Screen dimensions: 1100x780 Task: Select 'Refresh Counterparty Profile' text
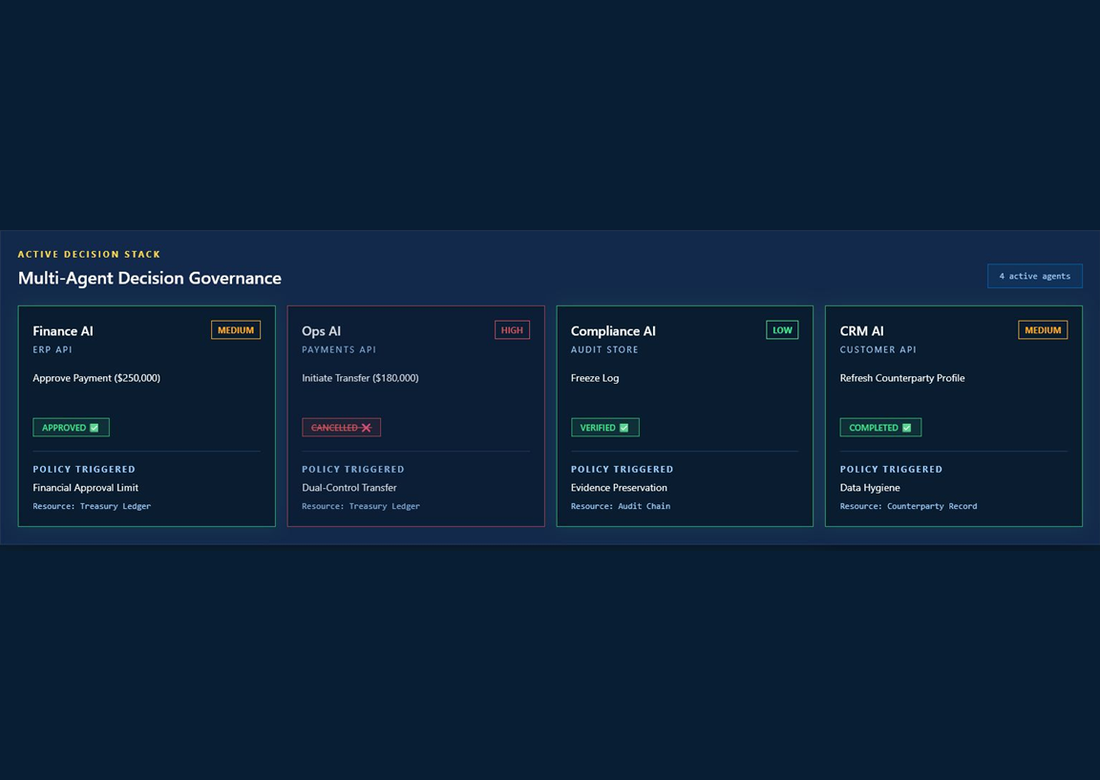click(902, 378)
